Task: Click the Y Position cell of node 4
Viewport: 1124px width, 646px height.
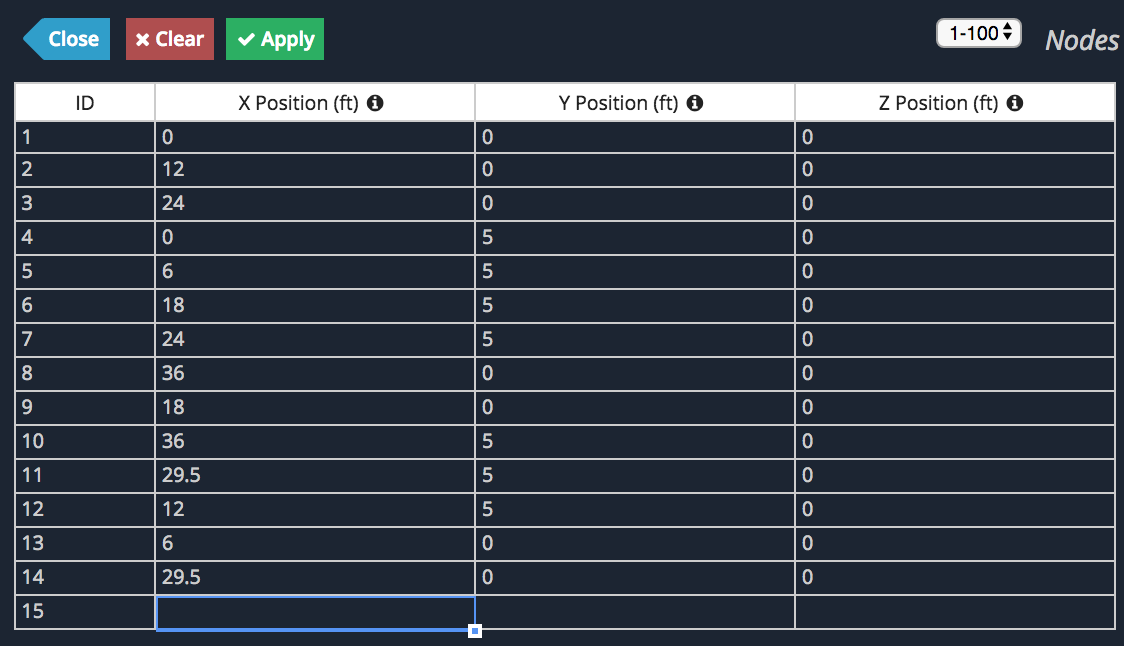Action: pos(635,237)
